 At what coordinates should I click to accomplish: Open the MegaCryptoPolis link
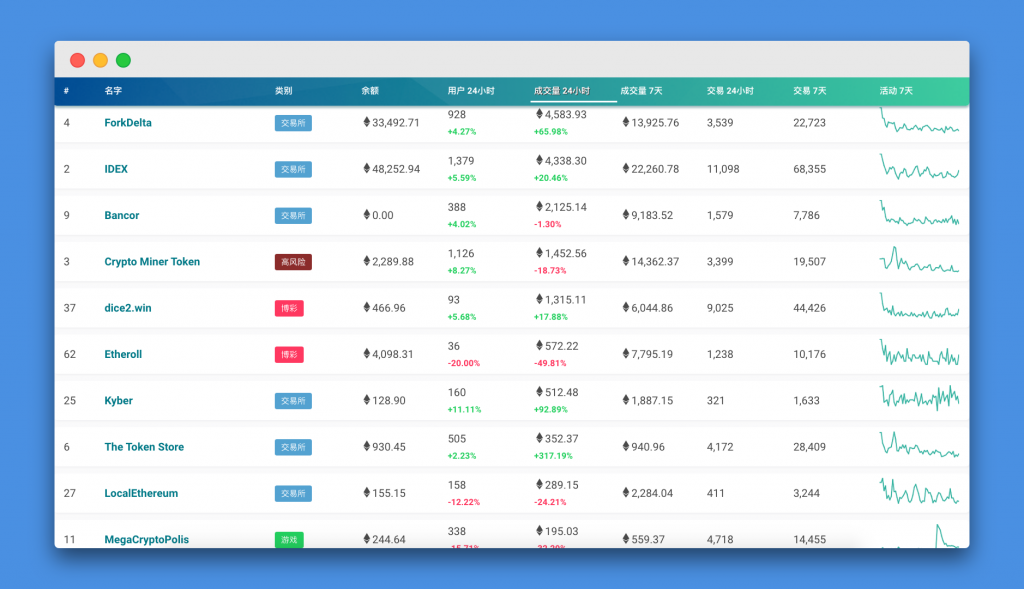pos(146,540)
